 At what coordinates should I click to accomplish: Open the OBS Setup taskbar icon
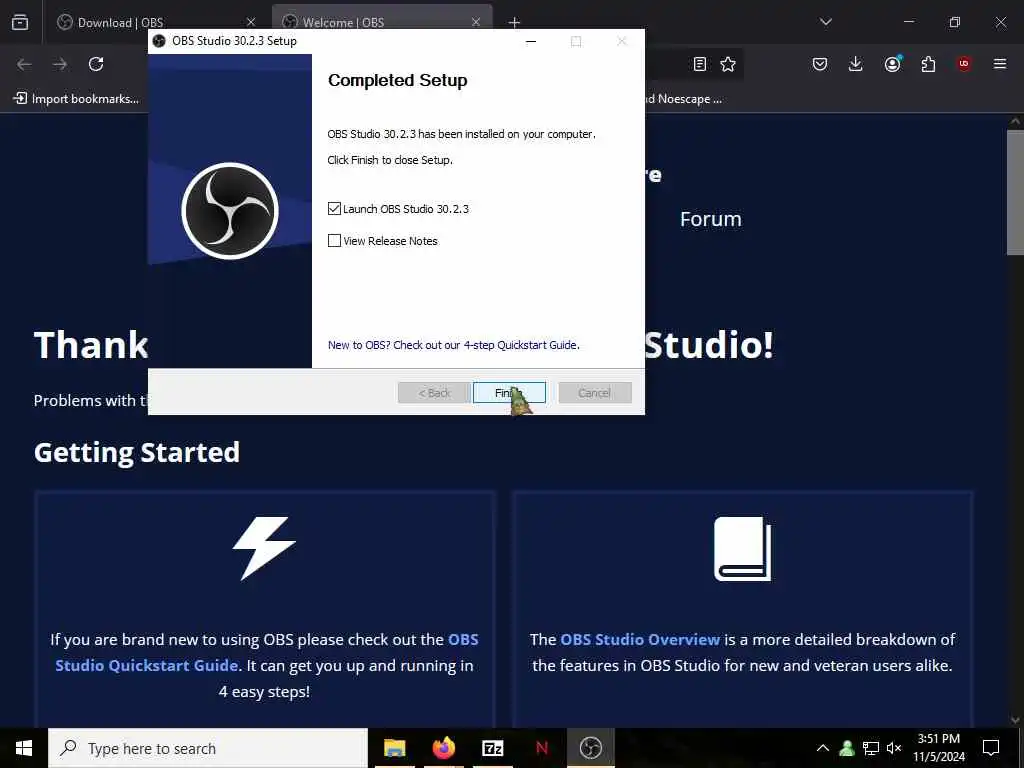click(x=590, y=748)
